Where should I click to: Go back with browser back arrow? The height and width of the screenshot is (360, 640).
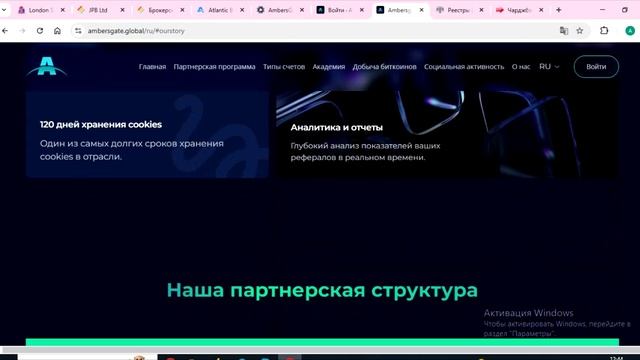click(x=5, y=31)
